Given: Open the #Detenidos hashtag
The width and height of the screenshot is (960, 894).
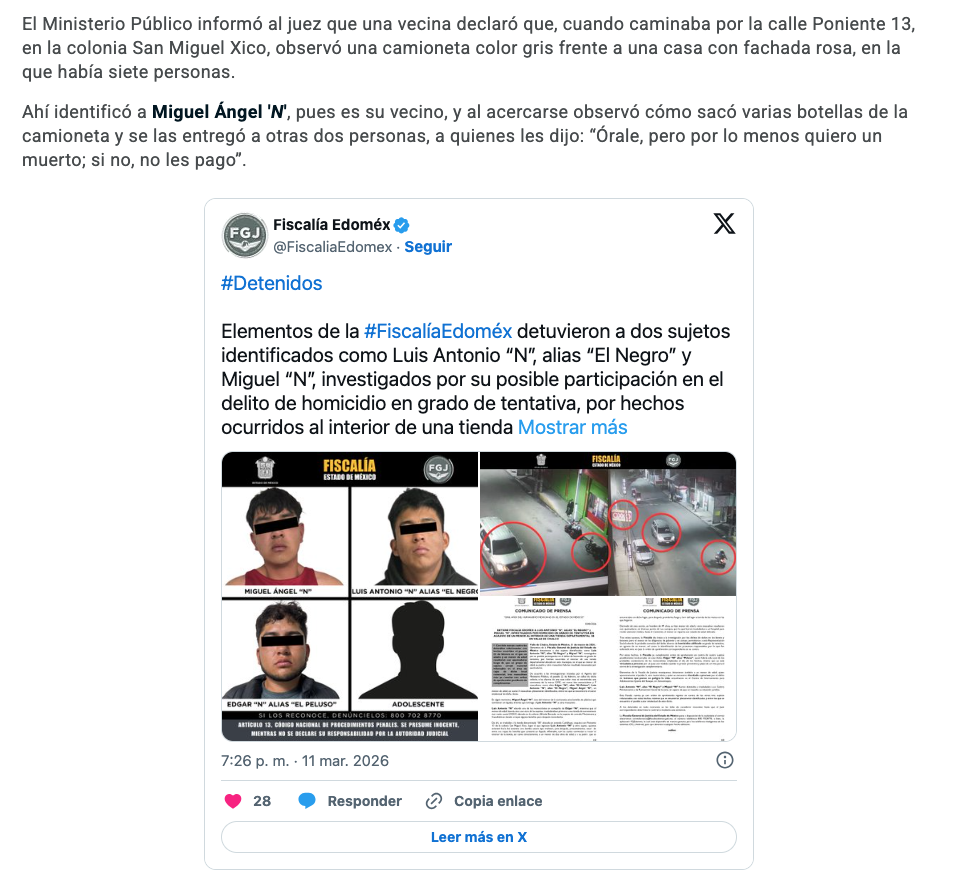Looking at the screenshot, I should (x=271, y=284).
